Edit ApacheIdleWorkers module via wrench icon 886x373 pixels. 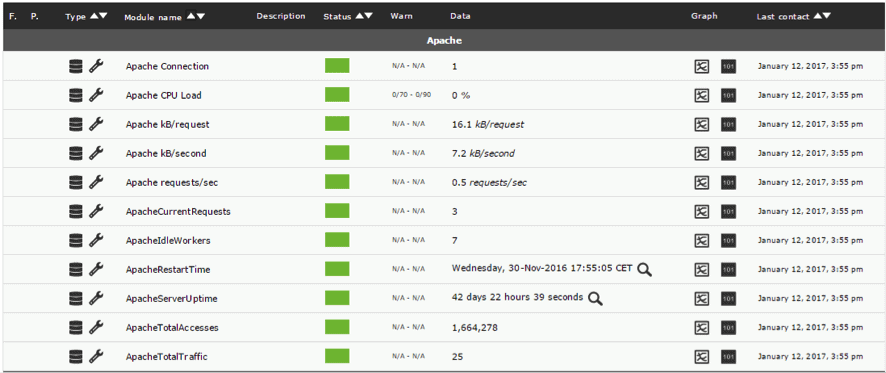97,240
